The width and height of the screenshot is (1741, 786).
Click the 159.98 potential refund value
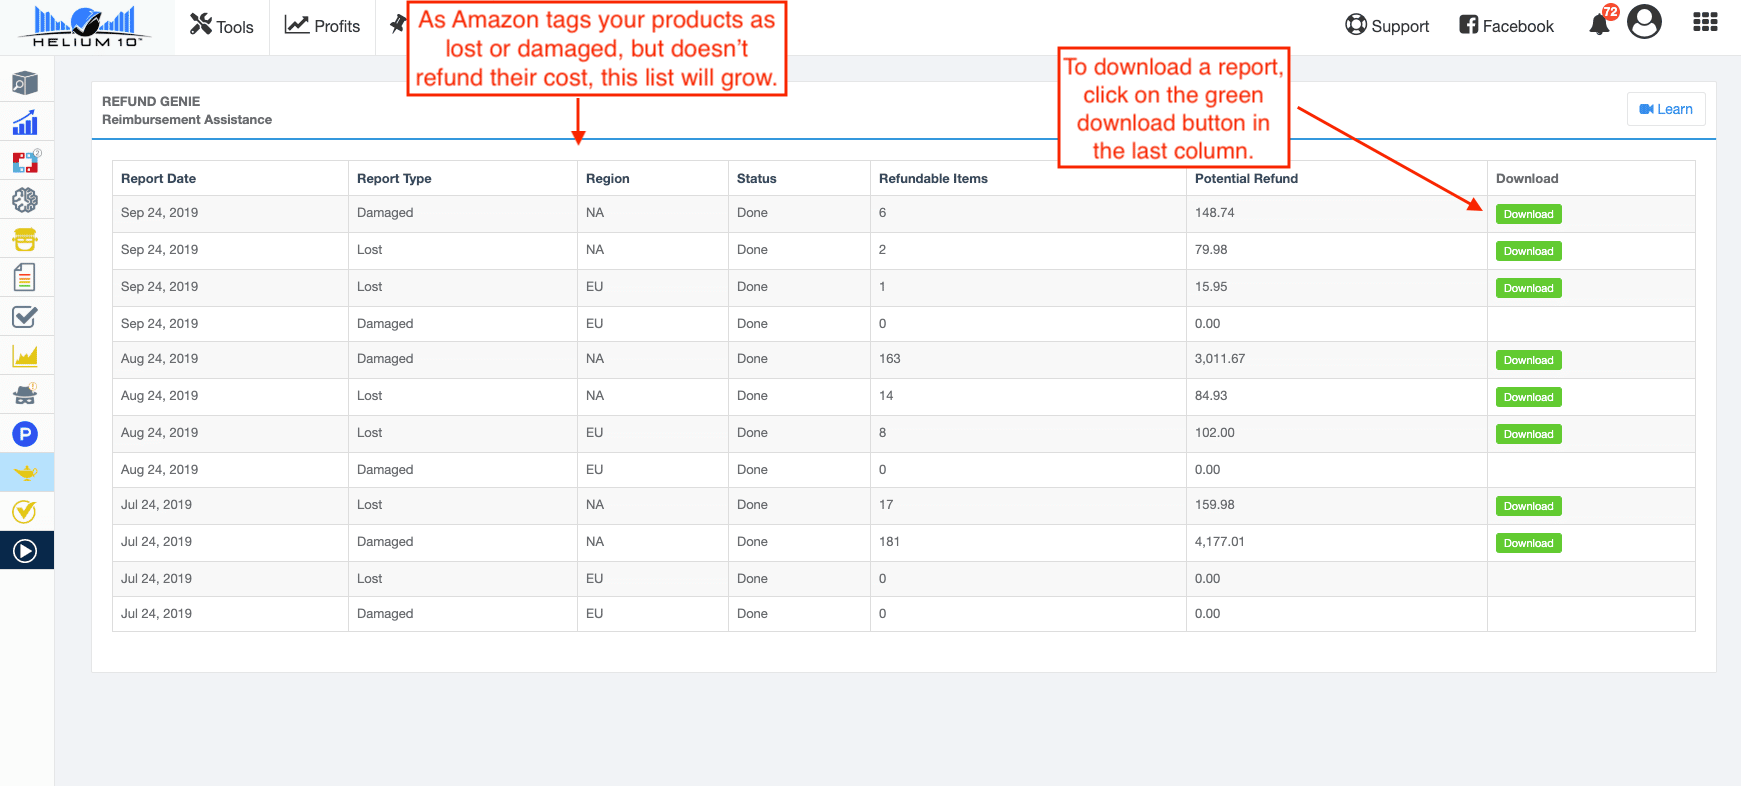pyautogui.click(x=1215, y=504)
